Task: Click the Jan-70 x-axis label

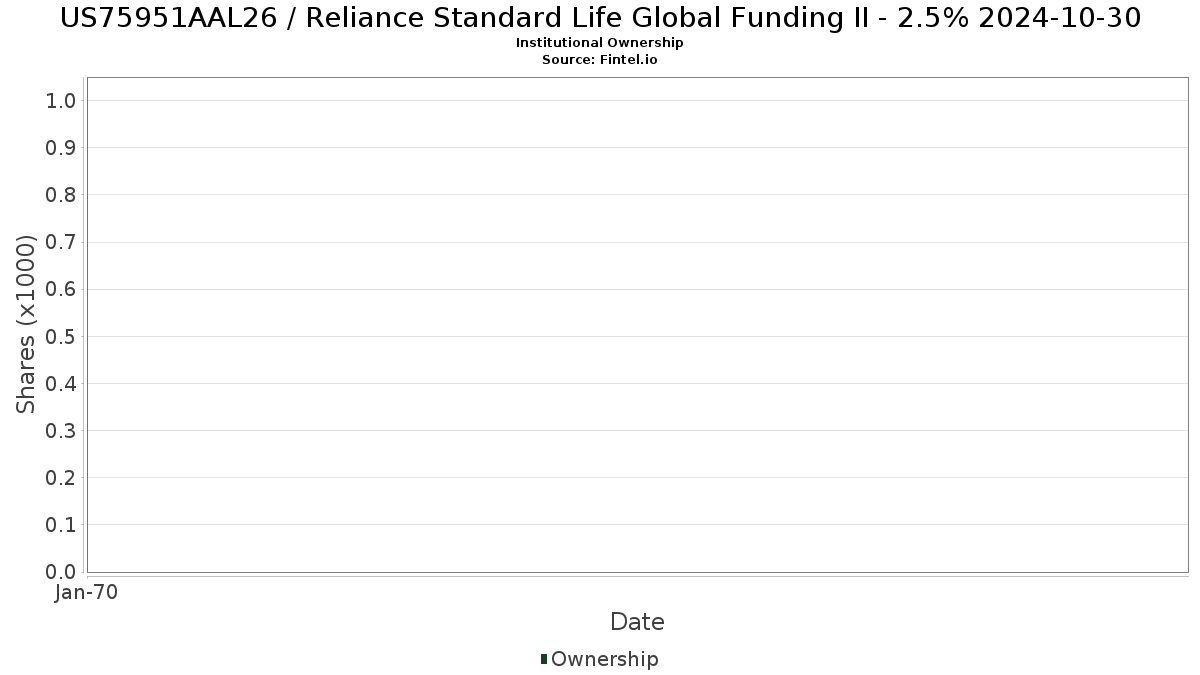Action: point(87,593)
